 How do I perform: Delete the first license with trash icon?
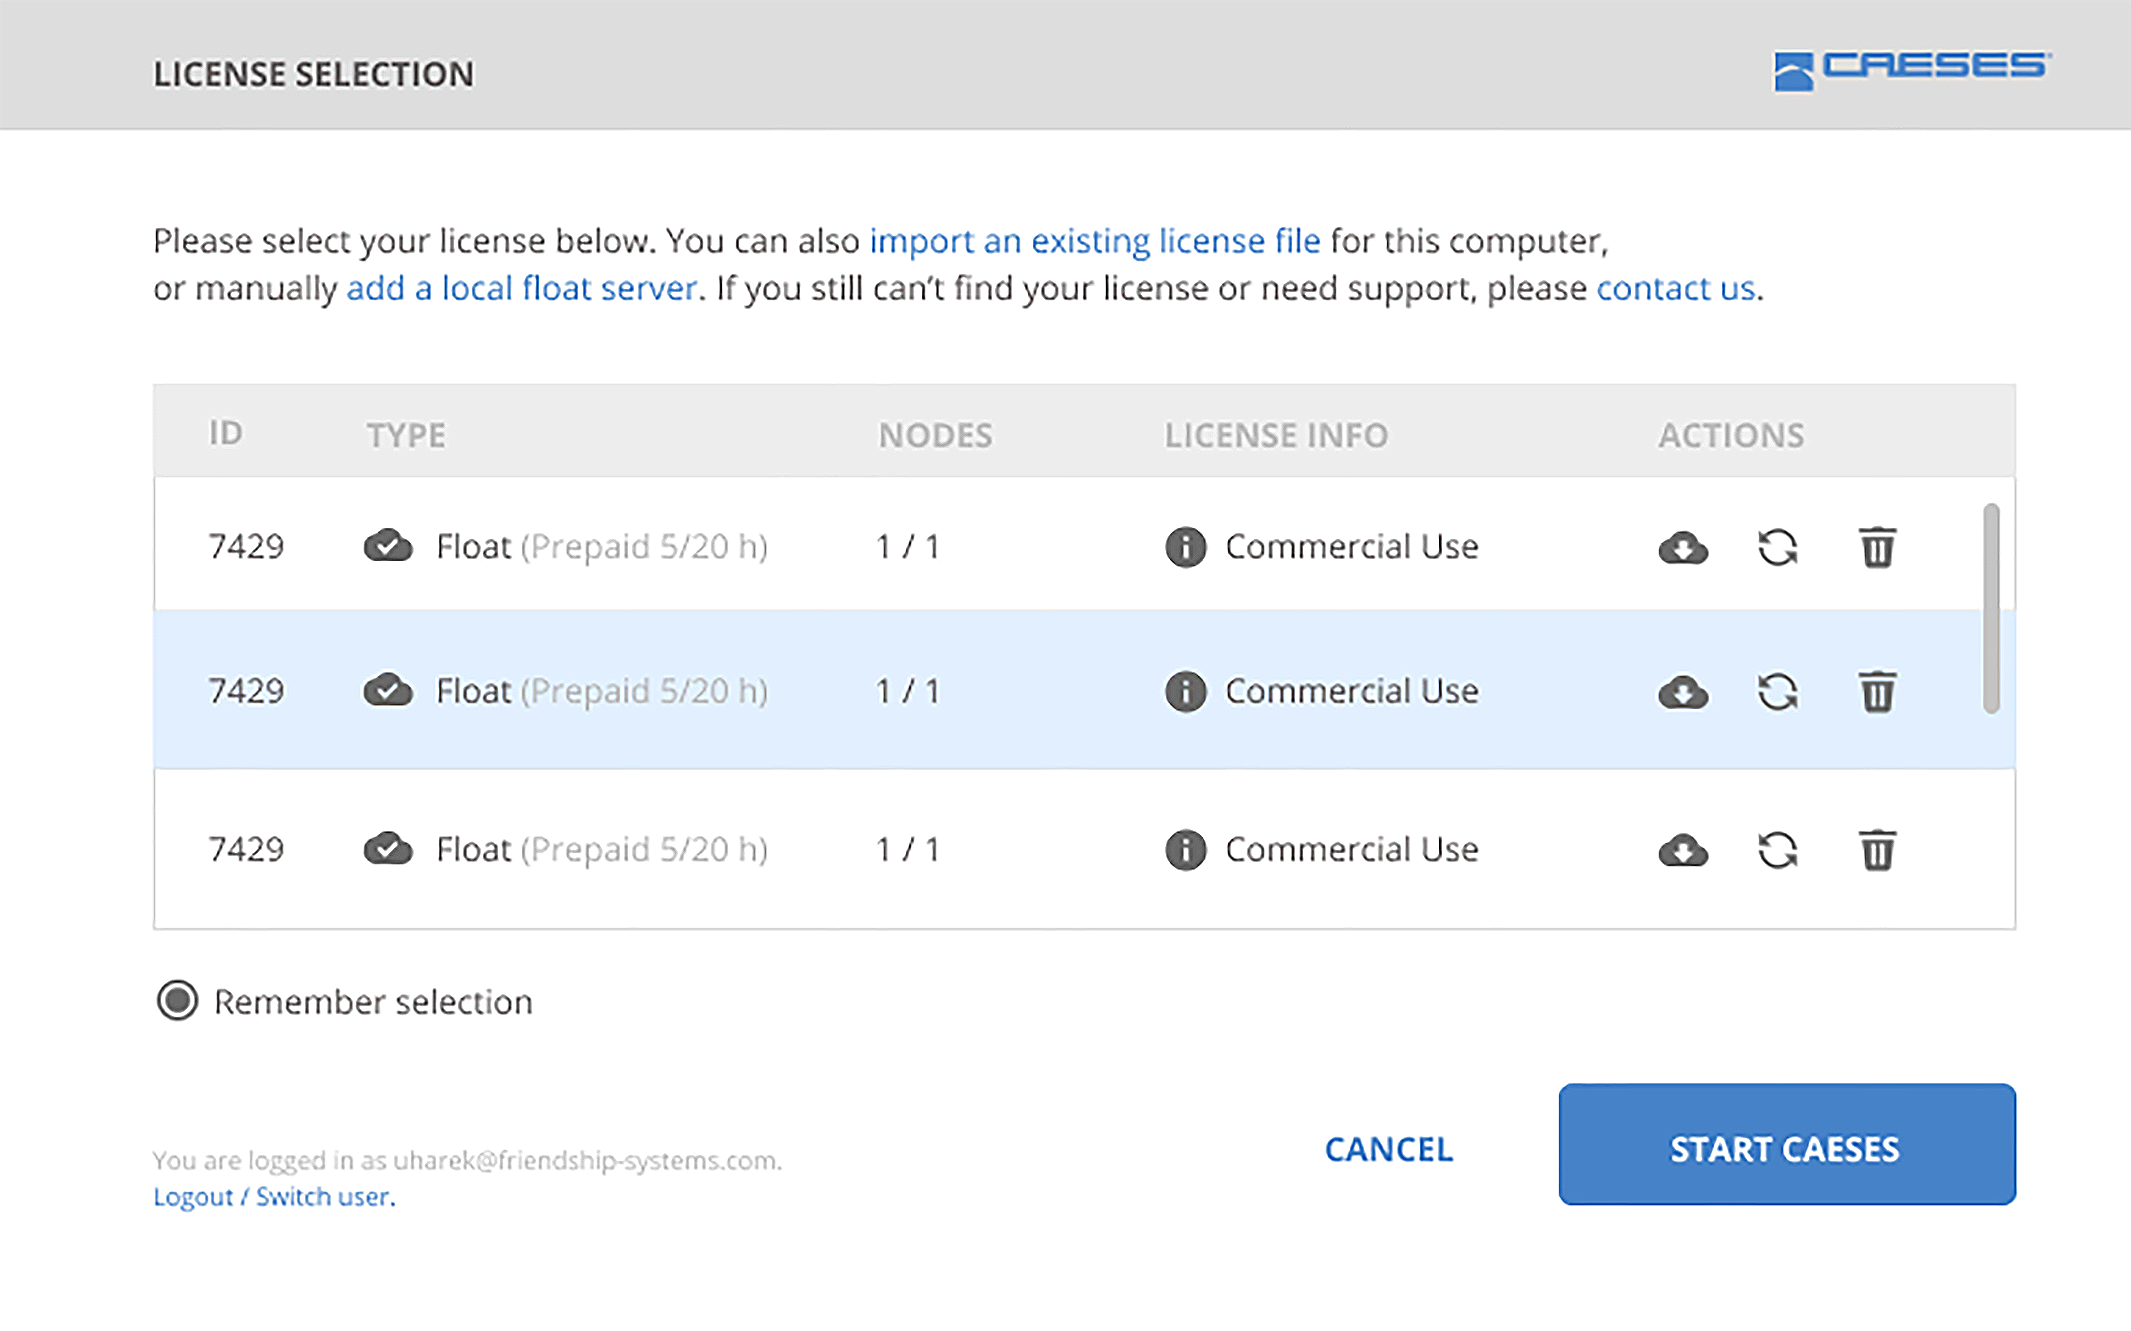[1876, 547]
